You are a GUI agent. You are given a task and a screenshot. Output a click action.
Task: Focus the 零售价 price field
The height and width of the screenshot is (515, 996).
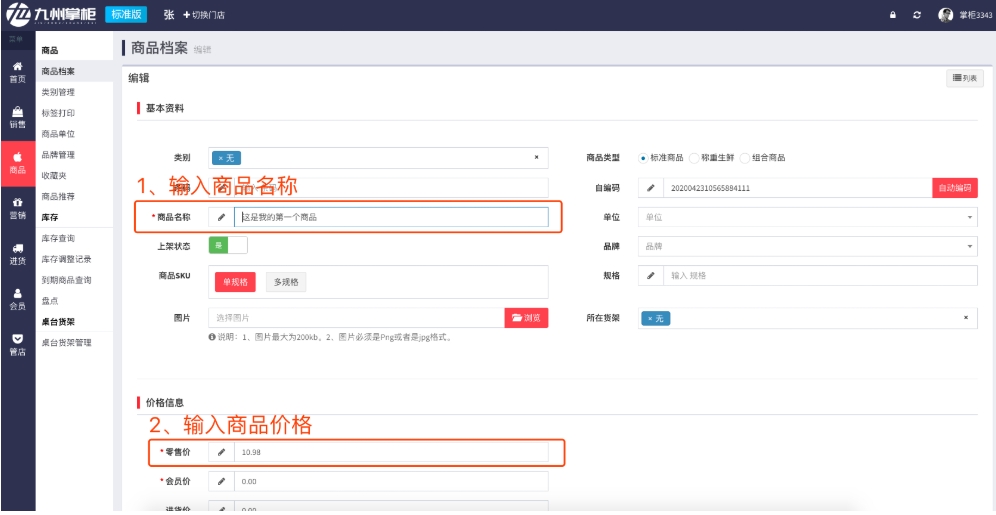coord(391,452)
